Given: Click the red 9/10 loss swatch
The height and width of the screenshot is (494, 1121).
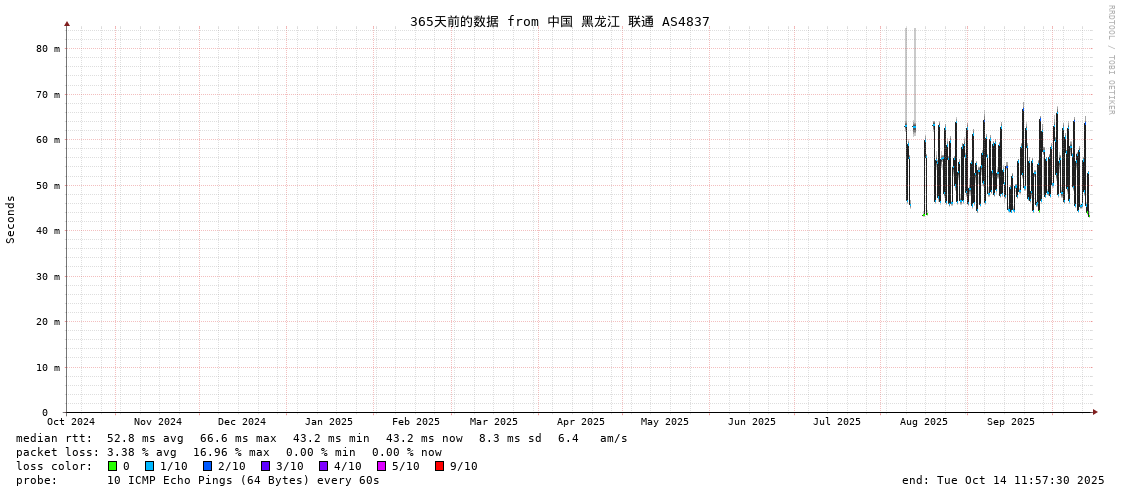Looking at the screenshot, I should click(440, 466).
